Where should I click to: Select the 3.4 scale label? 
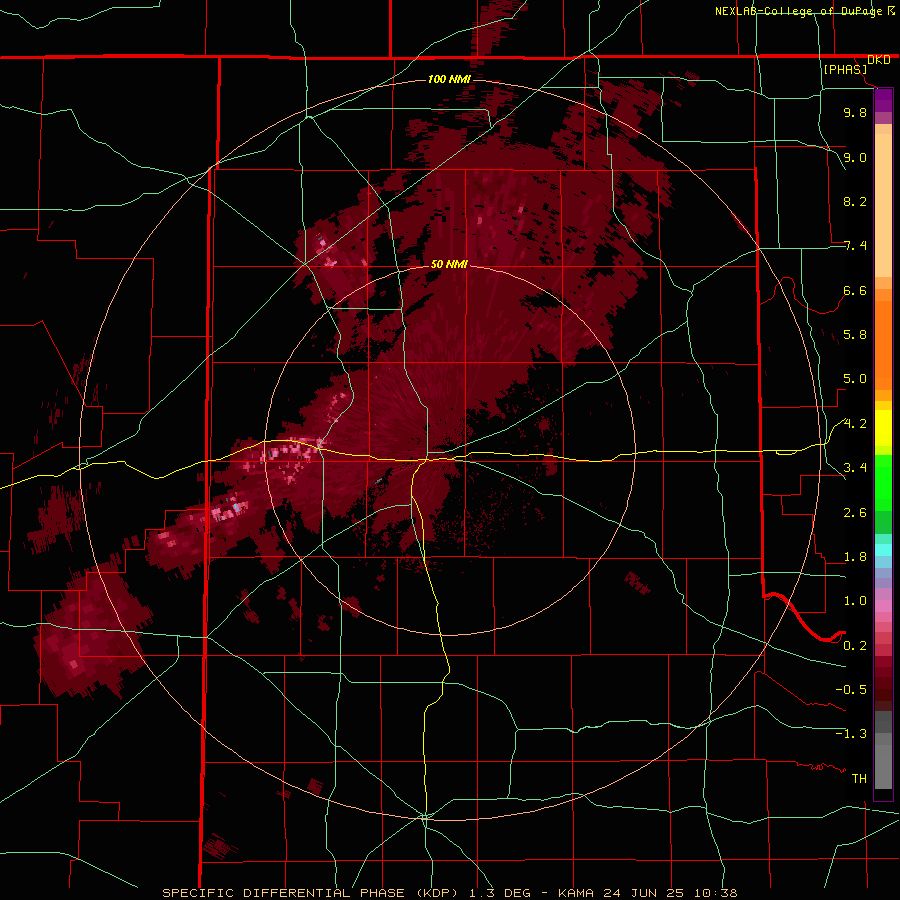(855, 468)
